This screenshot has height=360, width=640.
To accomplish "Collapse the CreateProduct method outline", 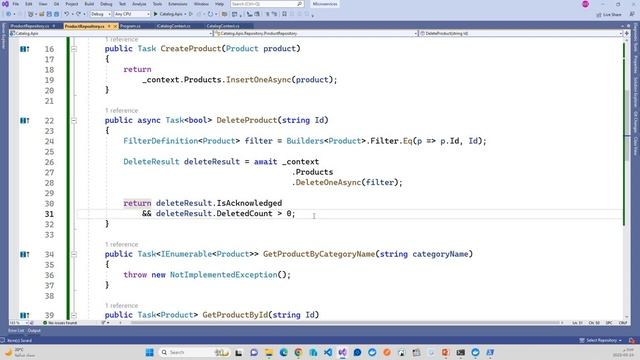I will tap(74, 49).
